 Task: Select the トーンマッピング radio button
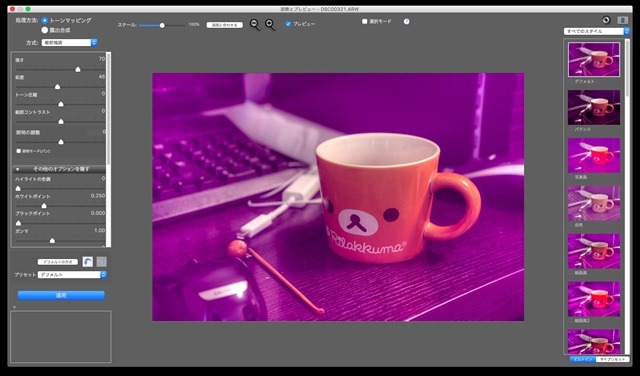44,20
